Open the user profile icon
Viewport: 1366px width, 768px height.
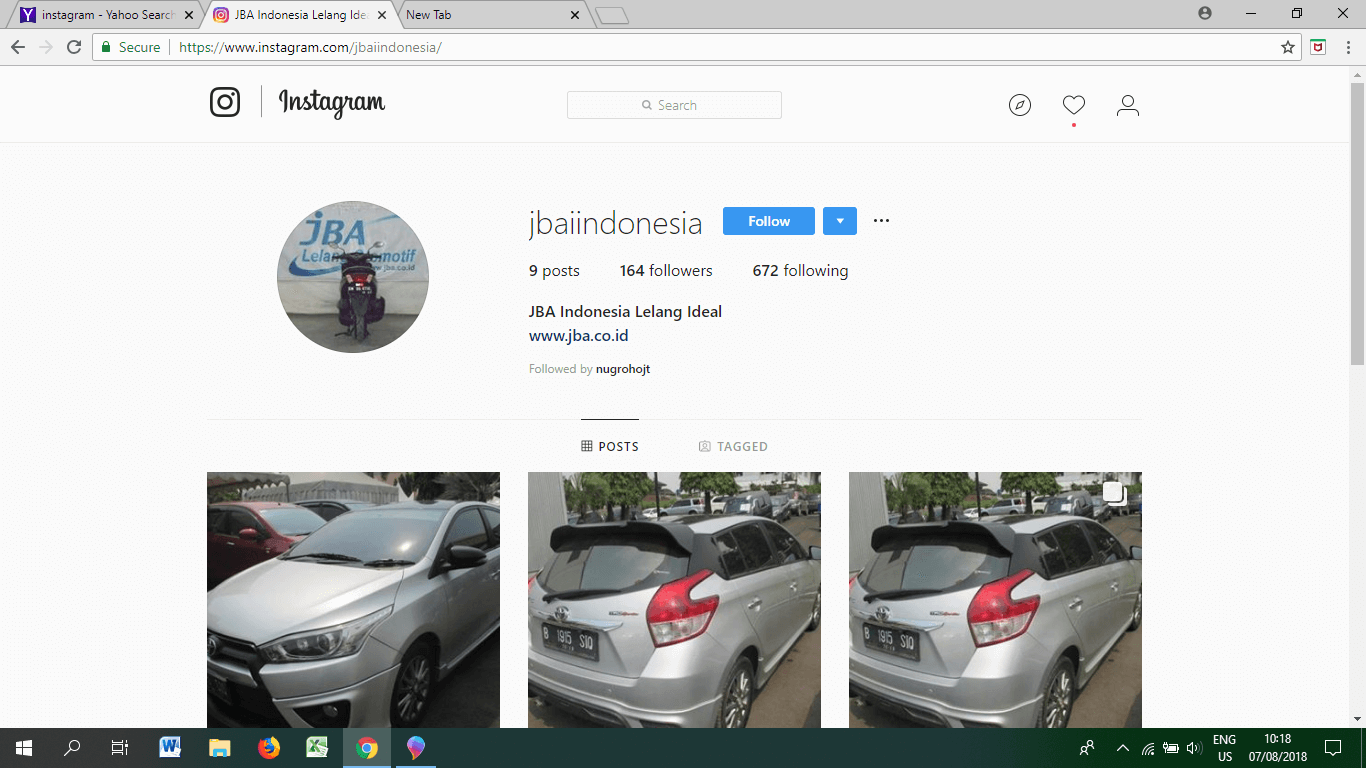[x=1127, y=105]
